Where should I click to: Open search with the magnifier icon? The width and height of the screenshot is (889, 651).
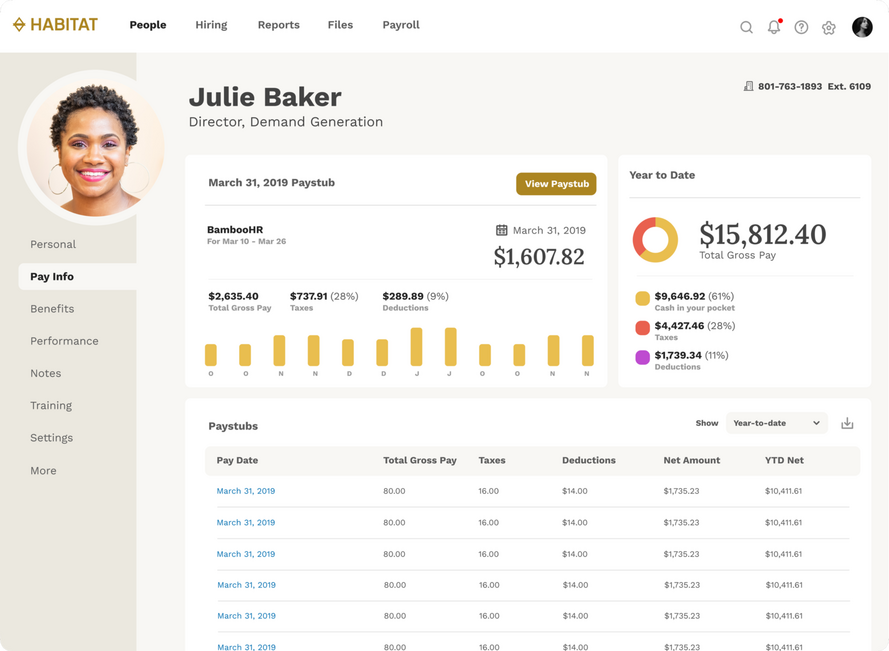[x=746, y=28]
